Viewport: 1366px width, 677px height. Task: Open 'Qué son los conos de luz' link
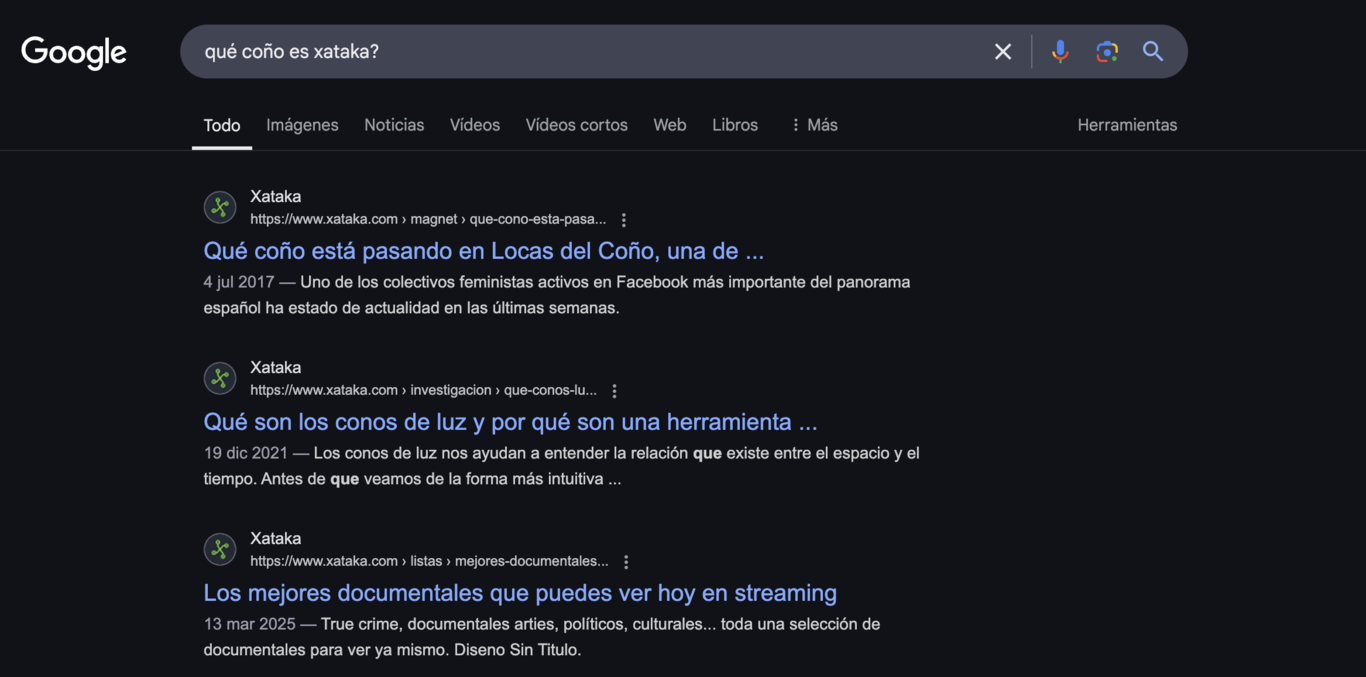(510, 422)
